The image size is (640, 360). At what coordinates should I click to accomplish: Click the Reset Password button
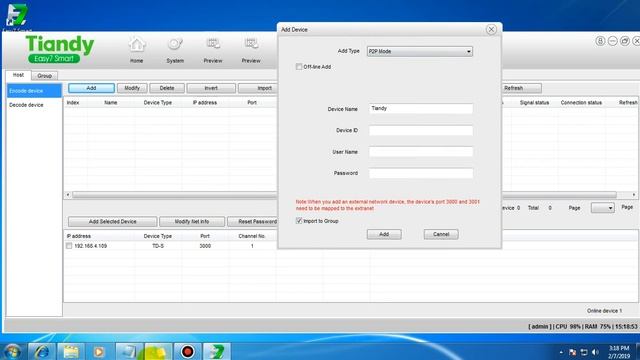point(253,222)
